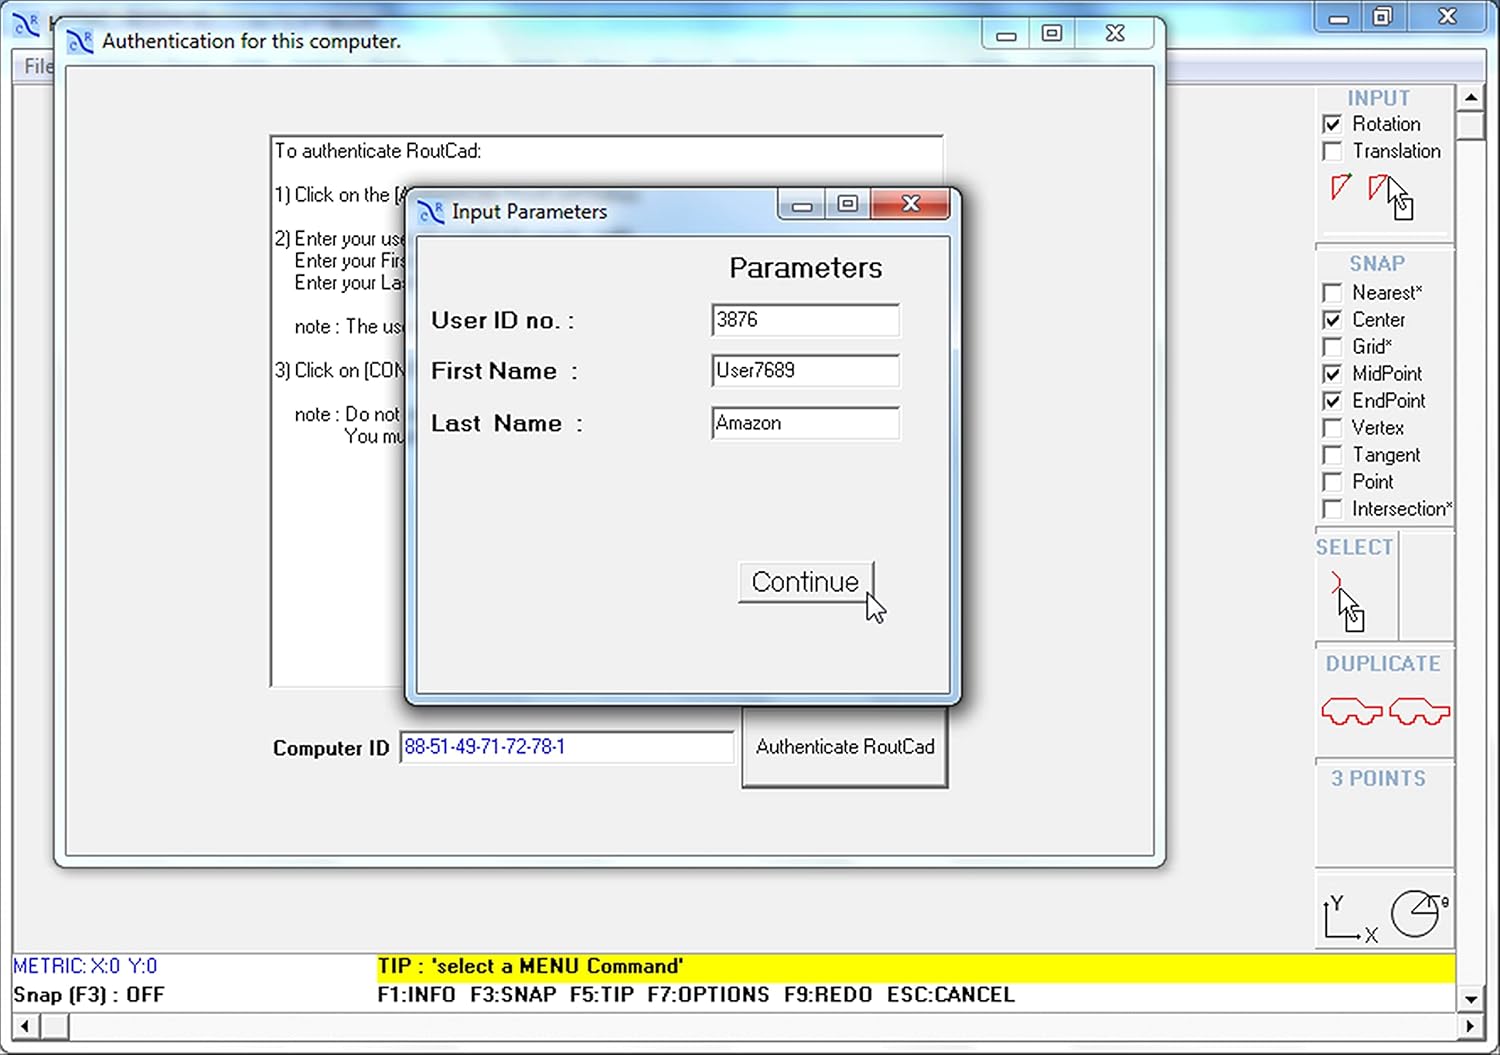Click horizontal scrollbar right arrow
Screen dimensions: 1500x1055
coord(1470,1026)
